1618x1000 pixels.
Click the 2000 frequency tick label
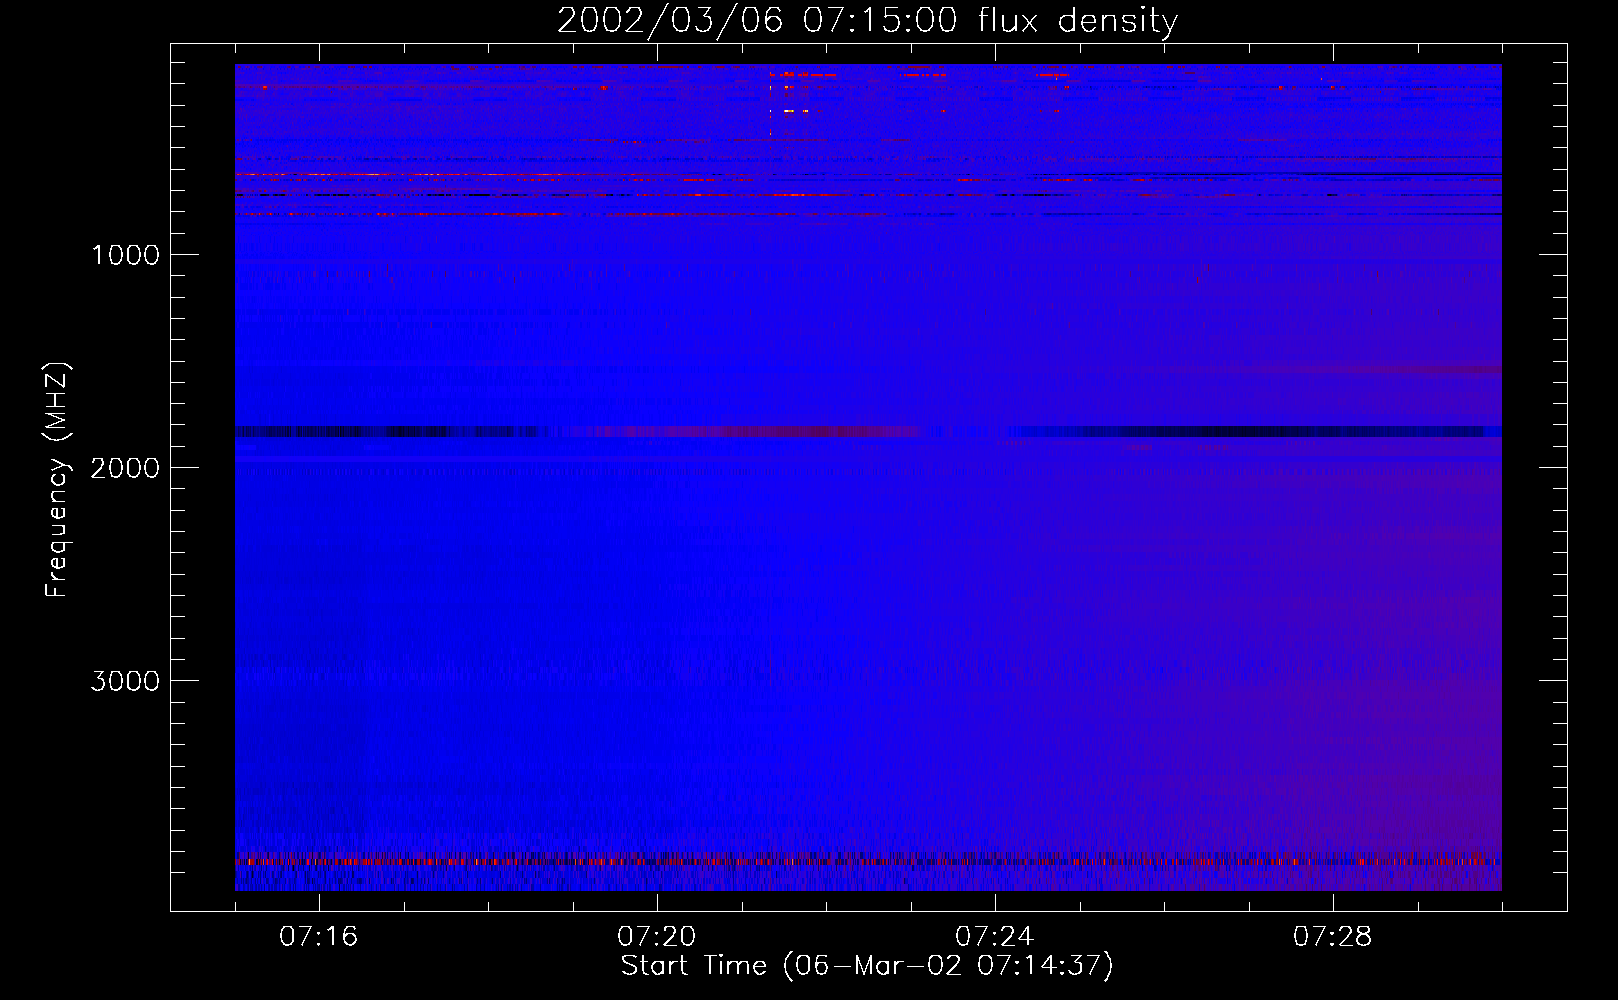click(125, 468)
